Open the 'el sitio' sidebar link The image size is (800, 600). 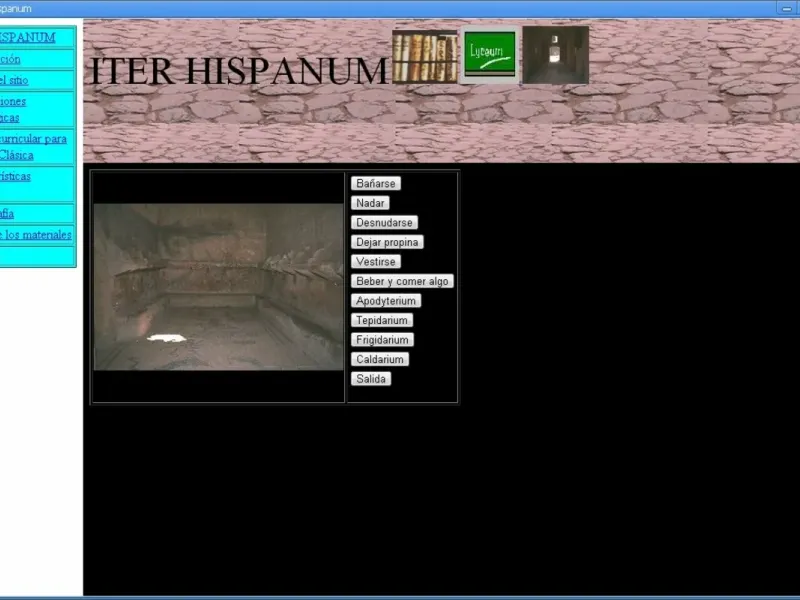(14, 80)
